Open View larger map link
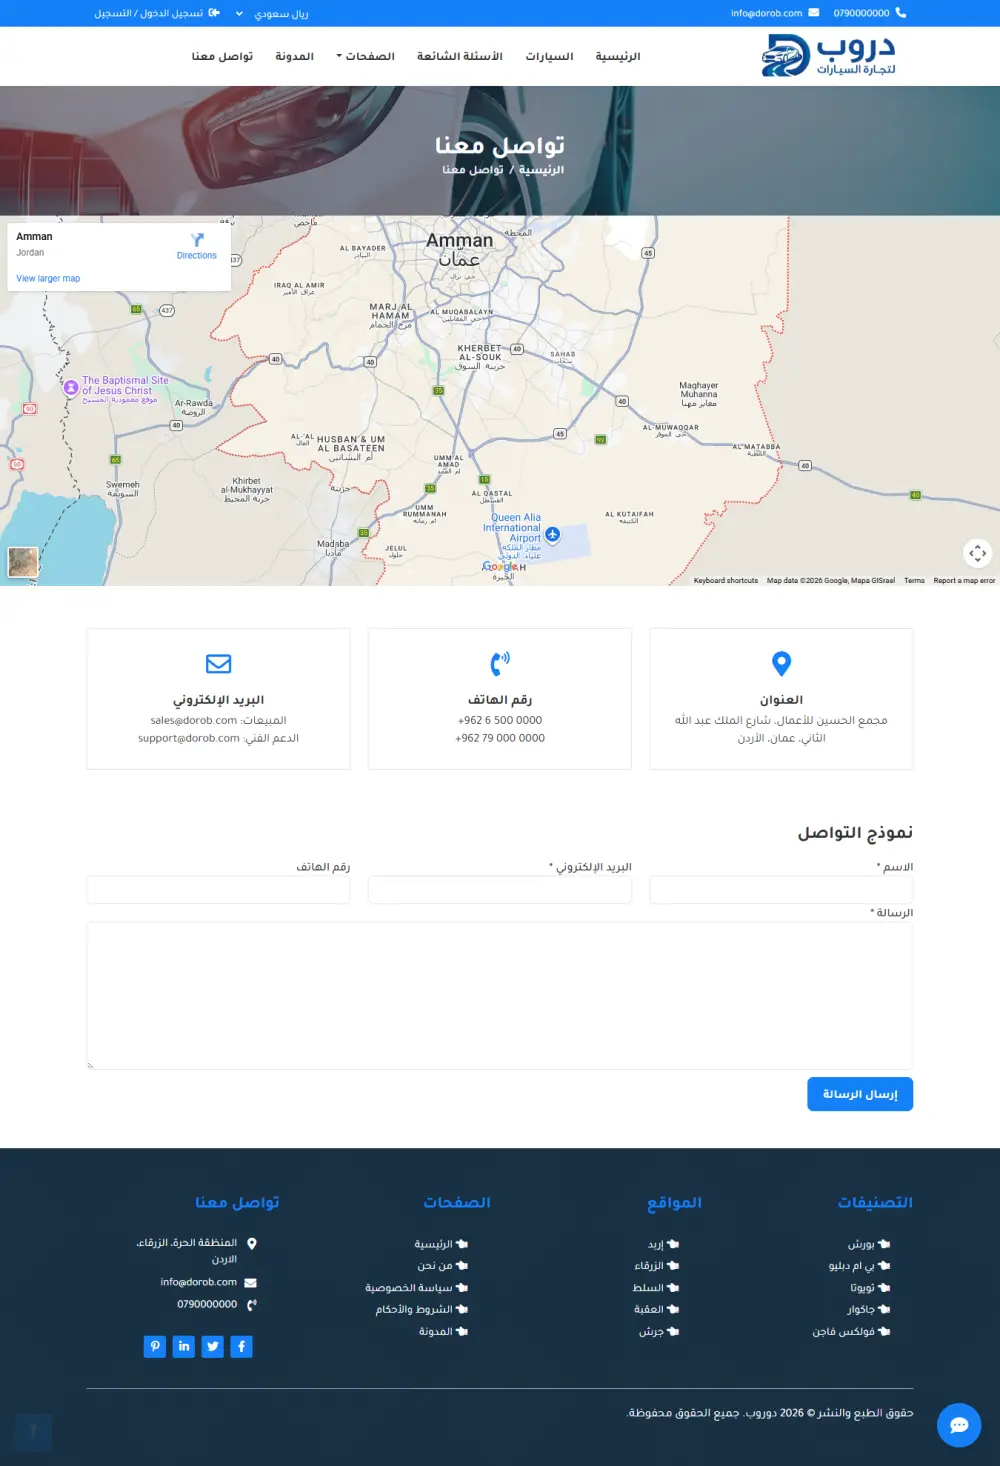This screenshot has width=1000, height=1466. click(46, 278)
